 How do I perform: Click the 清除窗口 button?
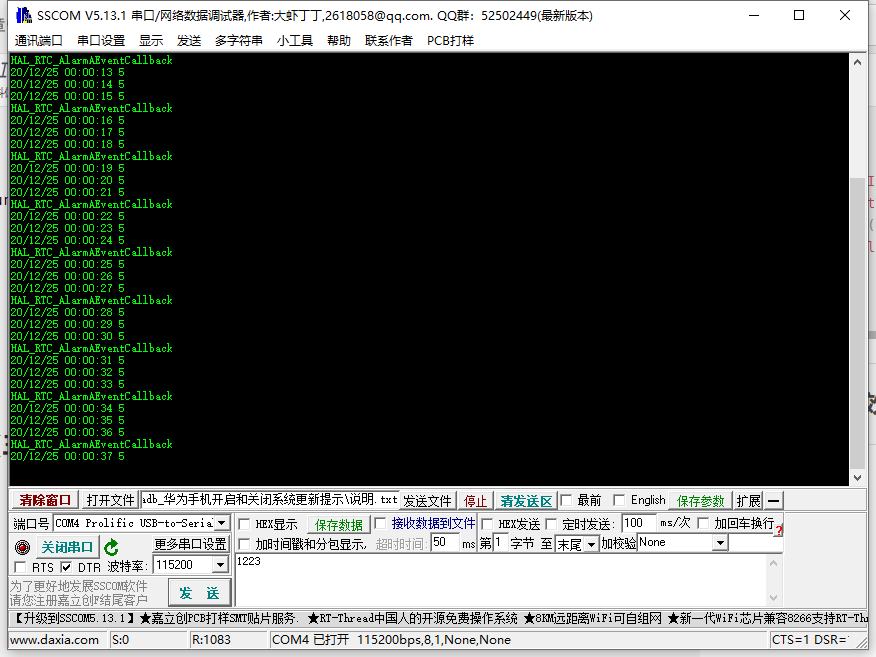[45, 500]
